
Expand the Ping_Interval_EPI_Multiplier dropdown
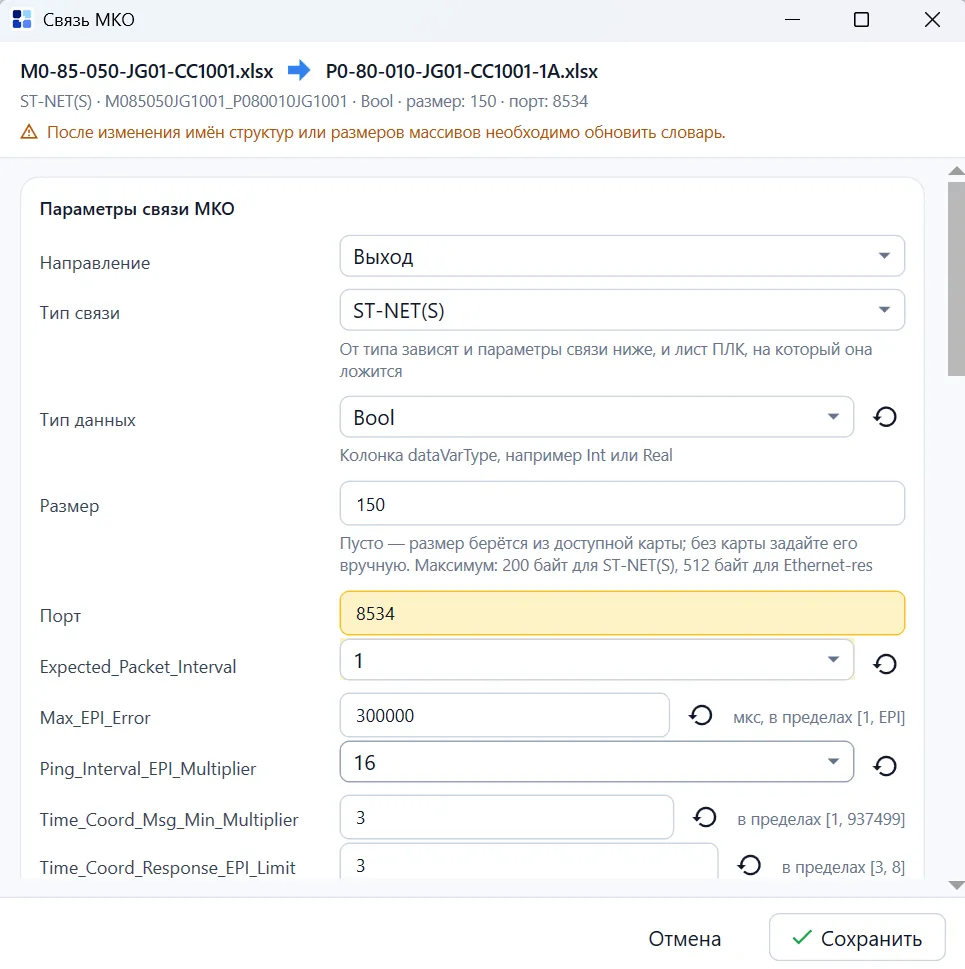point(597,762)
